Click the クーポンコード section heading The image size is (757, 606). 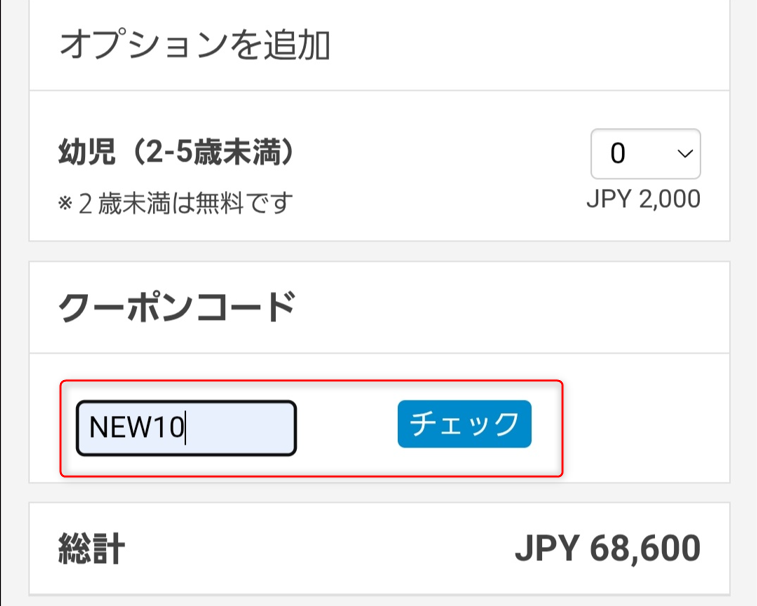pos(177,306)
